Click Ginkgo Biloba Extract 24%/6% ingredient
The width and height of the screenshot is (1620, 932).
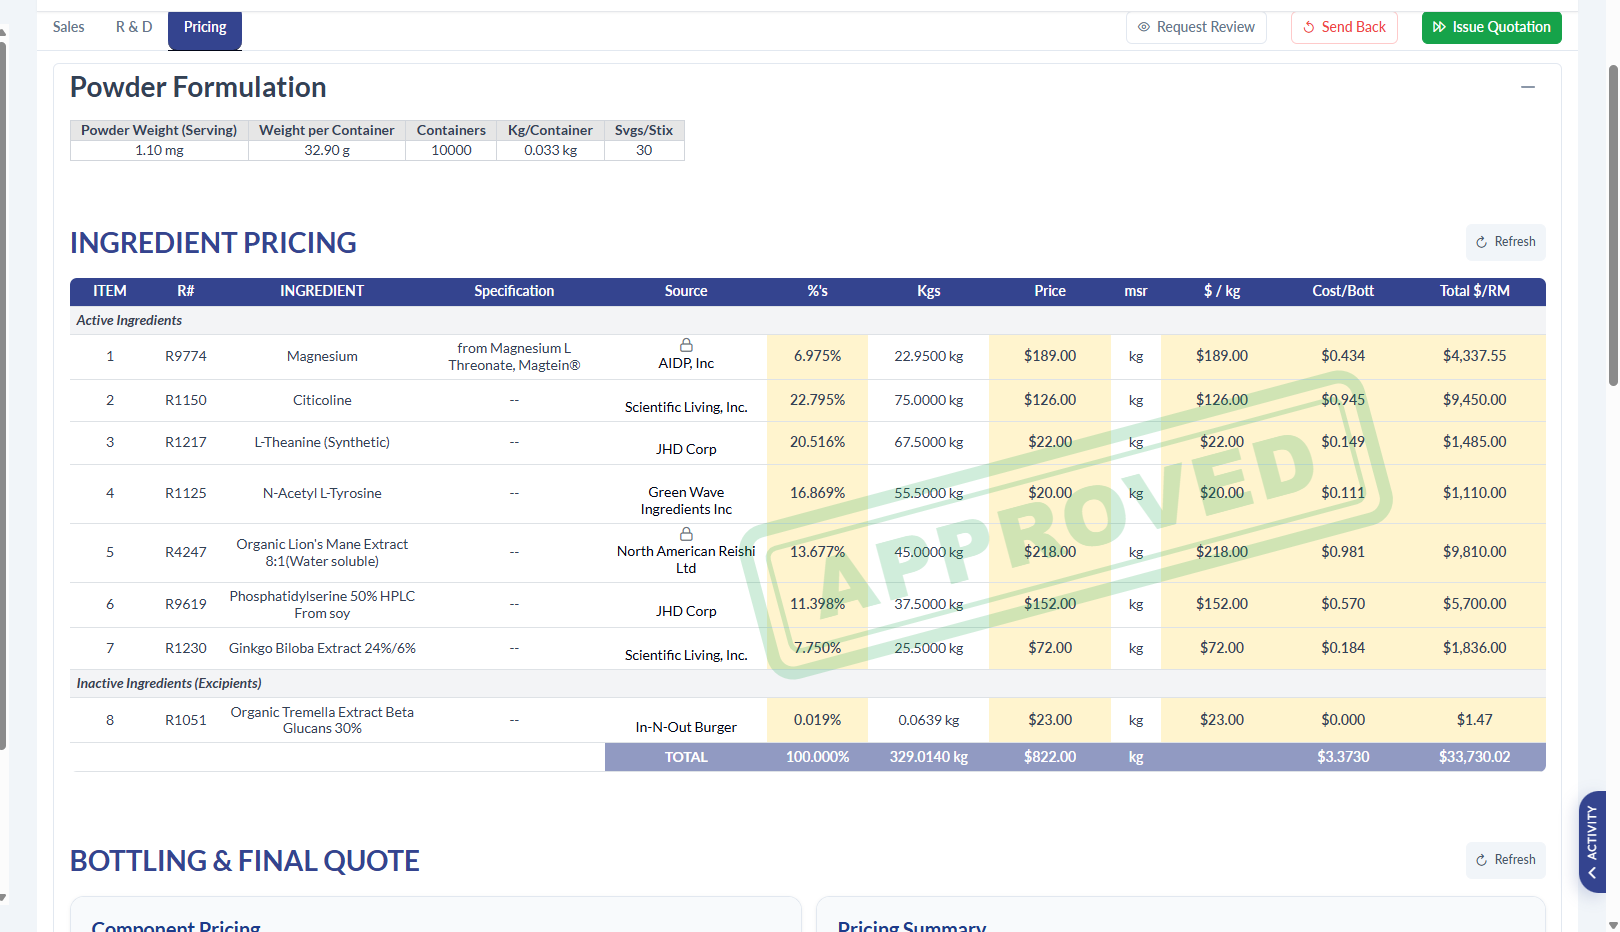click(x=322, y=648)
